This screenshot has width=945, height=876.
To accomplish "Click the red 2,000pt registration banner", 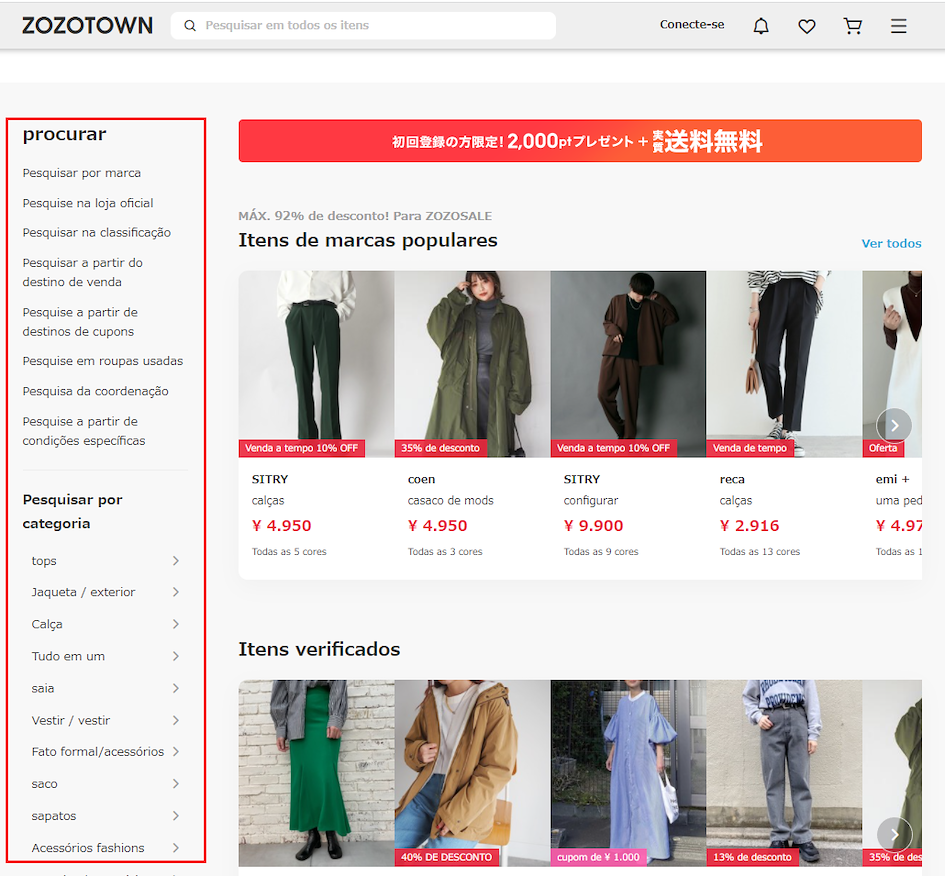I will click(x=580, y=141).
